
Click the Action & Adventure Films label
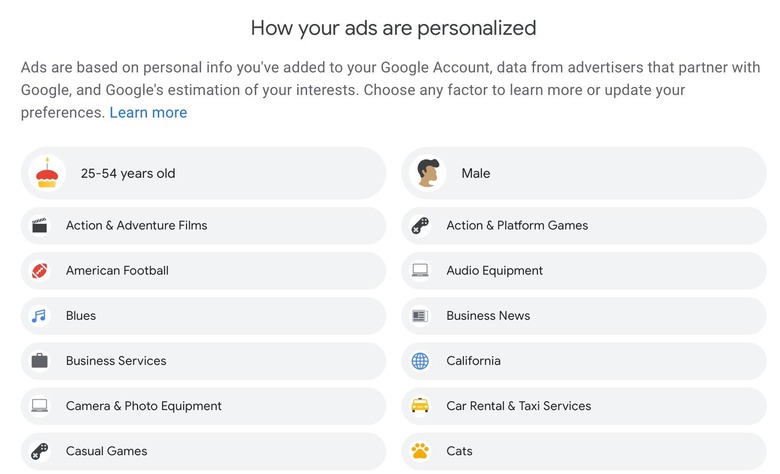137,225
